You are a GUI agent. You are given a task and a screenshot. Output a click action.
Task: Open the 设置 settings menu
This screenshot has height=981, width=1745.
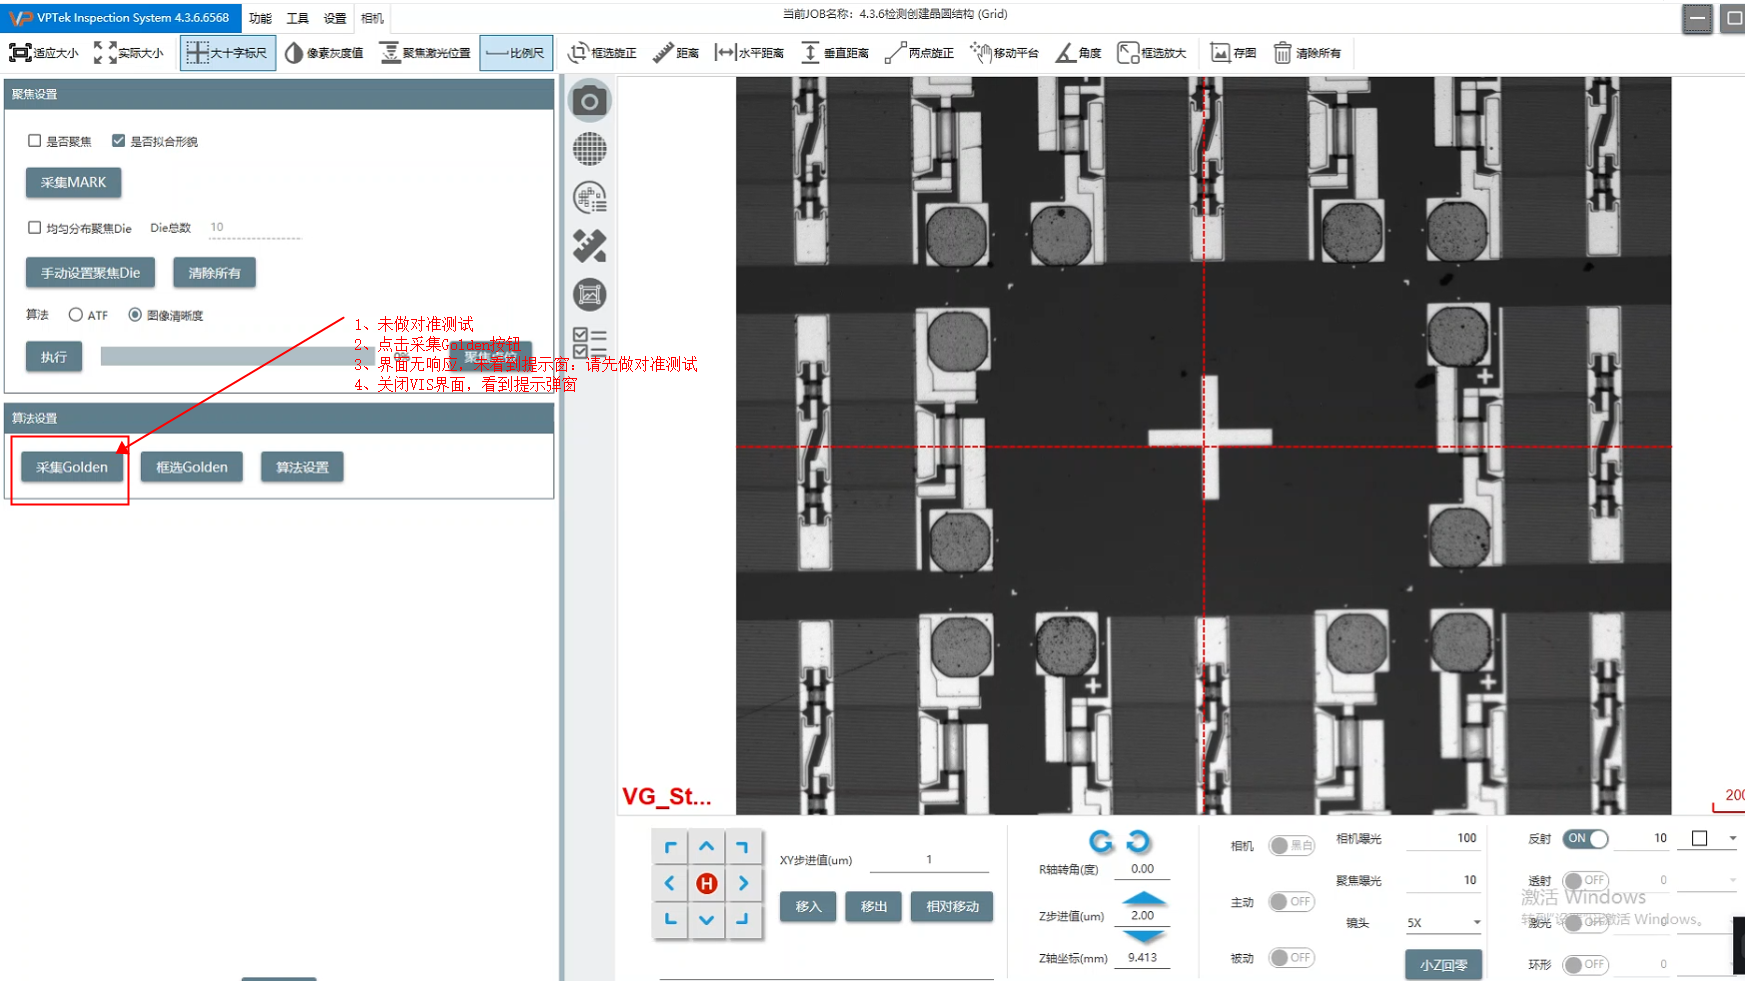pyautogui.click(x=335, y=18)
